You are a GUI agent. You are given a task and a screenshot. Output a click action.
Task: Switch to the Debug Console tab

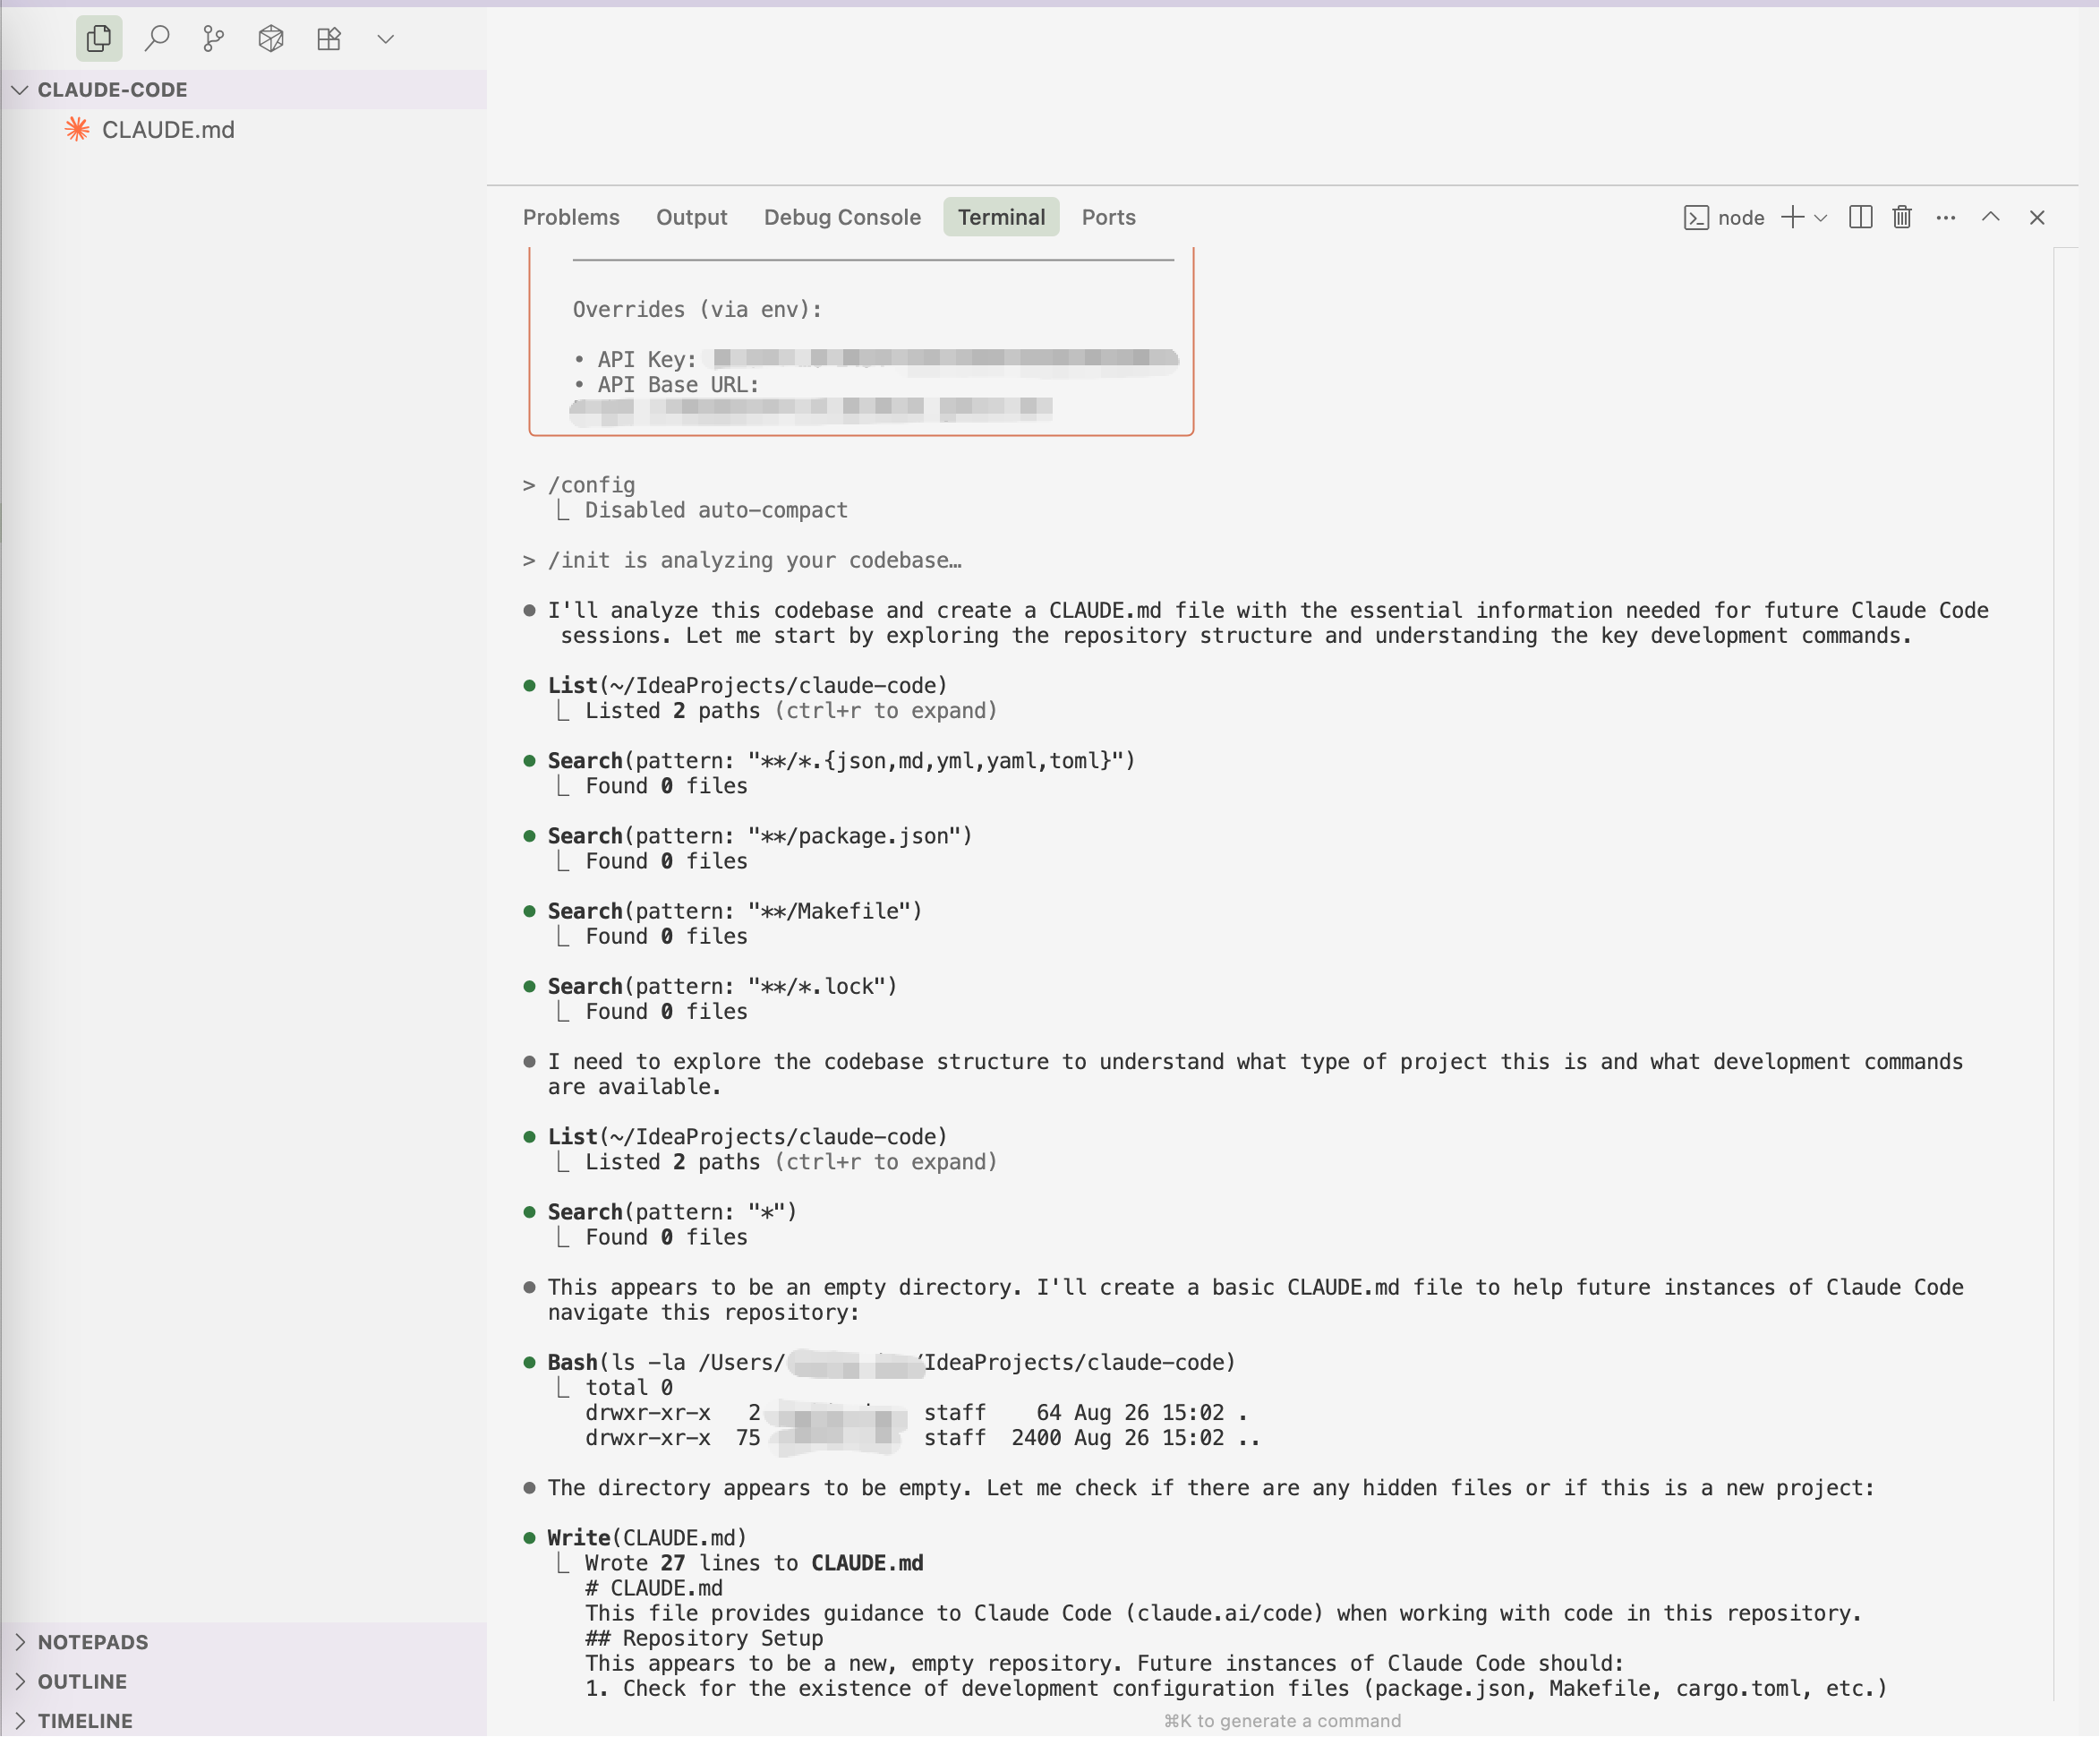pos(842,217)
